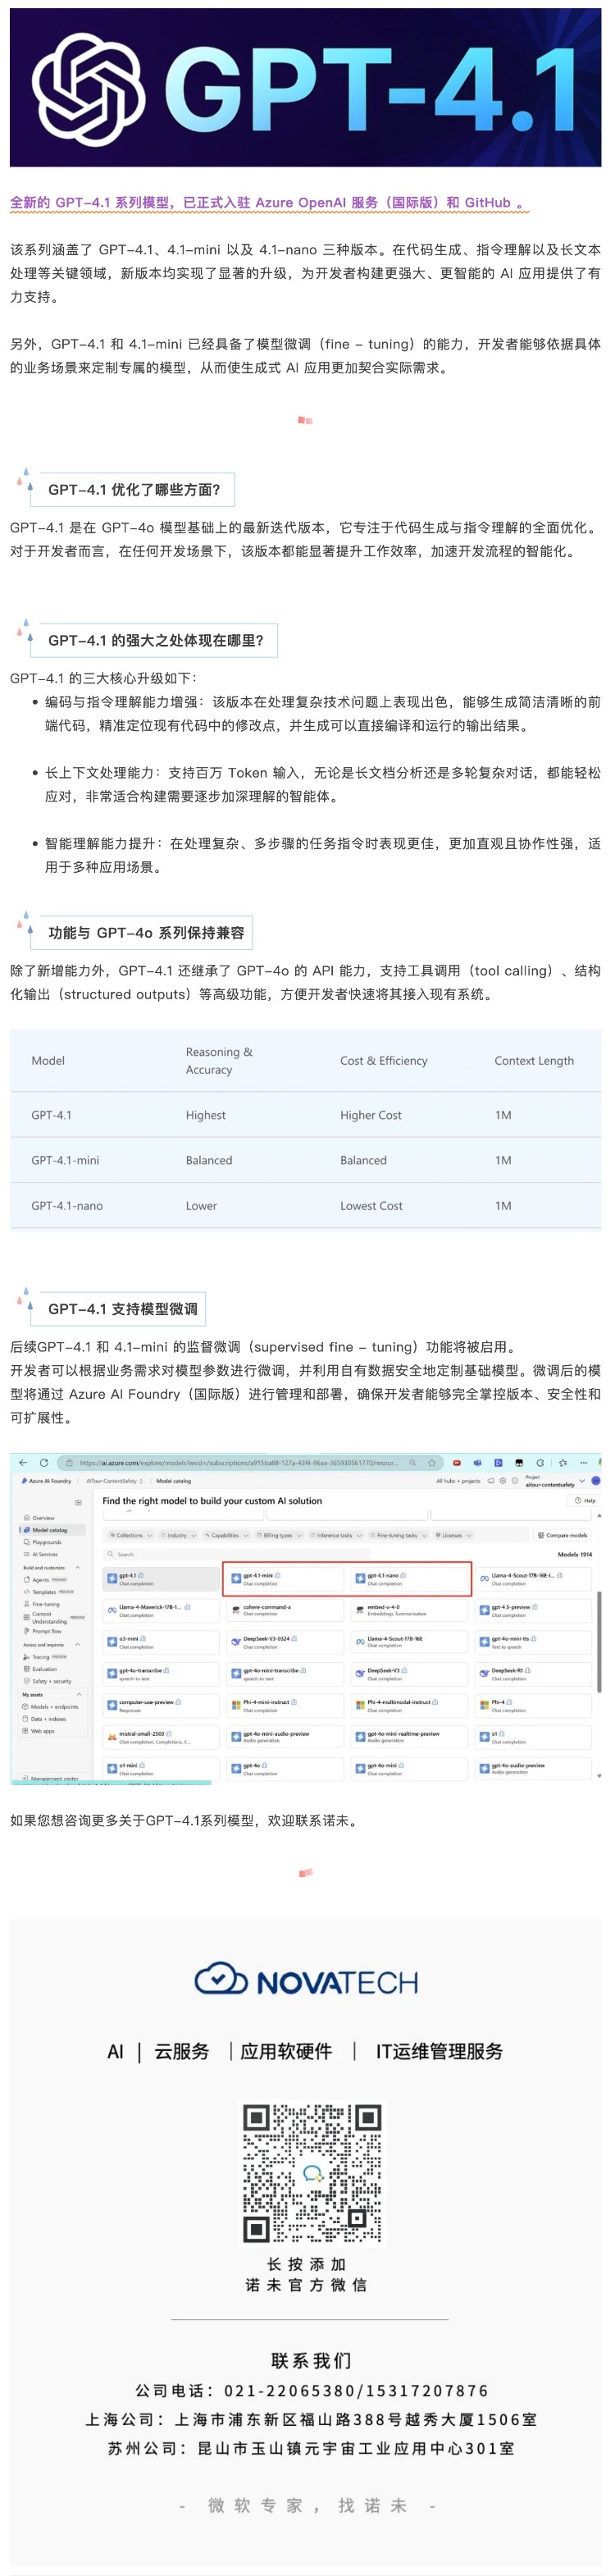This screenshot has height=2576, width=615.
Task: Open the gpt-4.1-mini model card
Action: tap(284, 1579)
